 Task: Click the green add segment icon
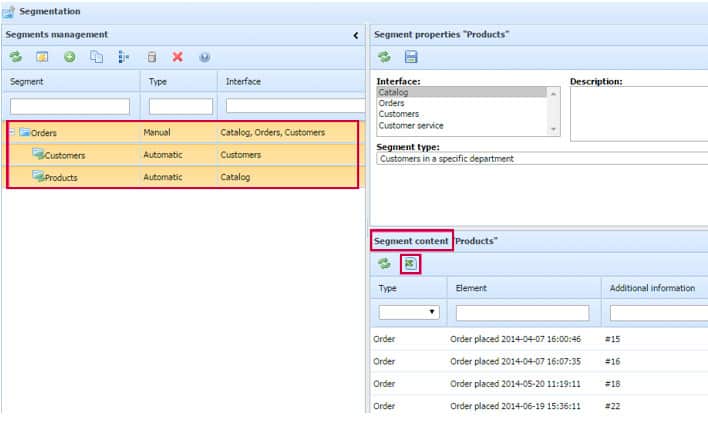click(x=70, y=57)
